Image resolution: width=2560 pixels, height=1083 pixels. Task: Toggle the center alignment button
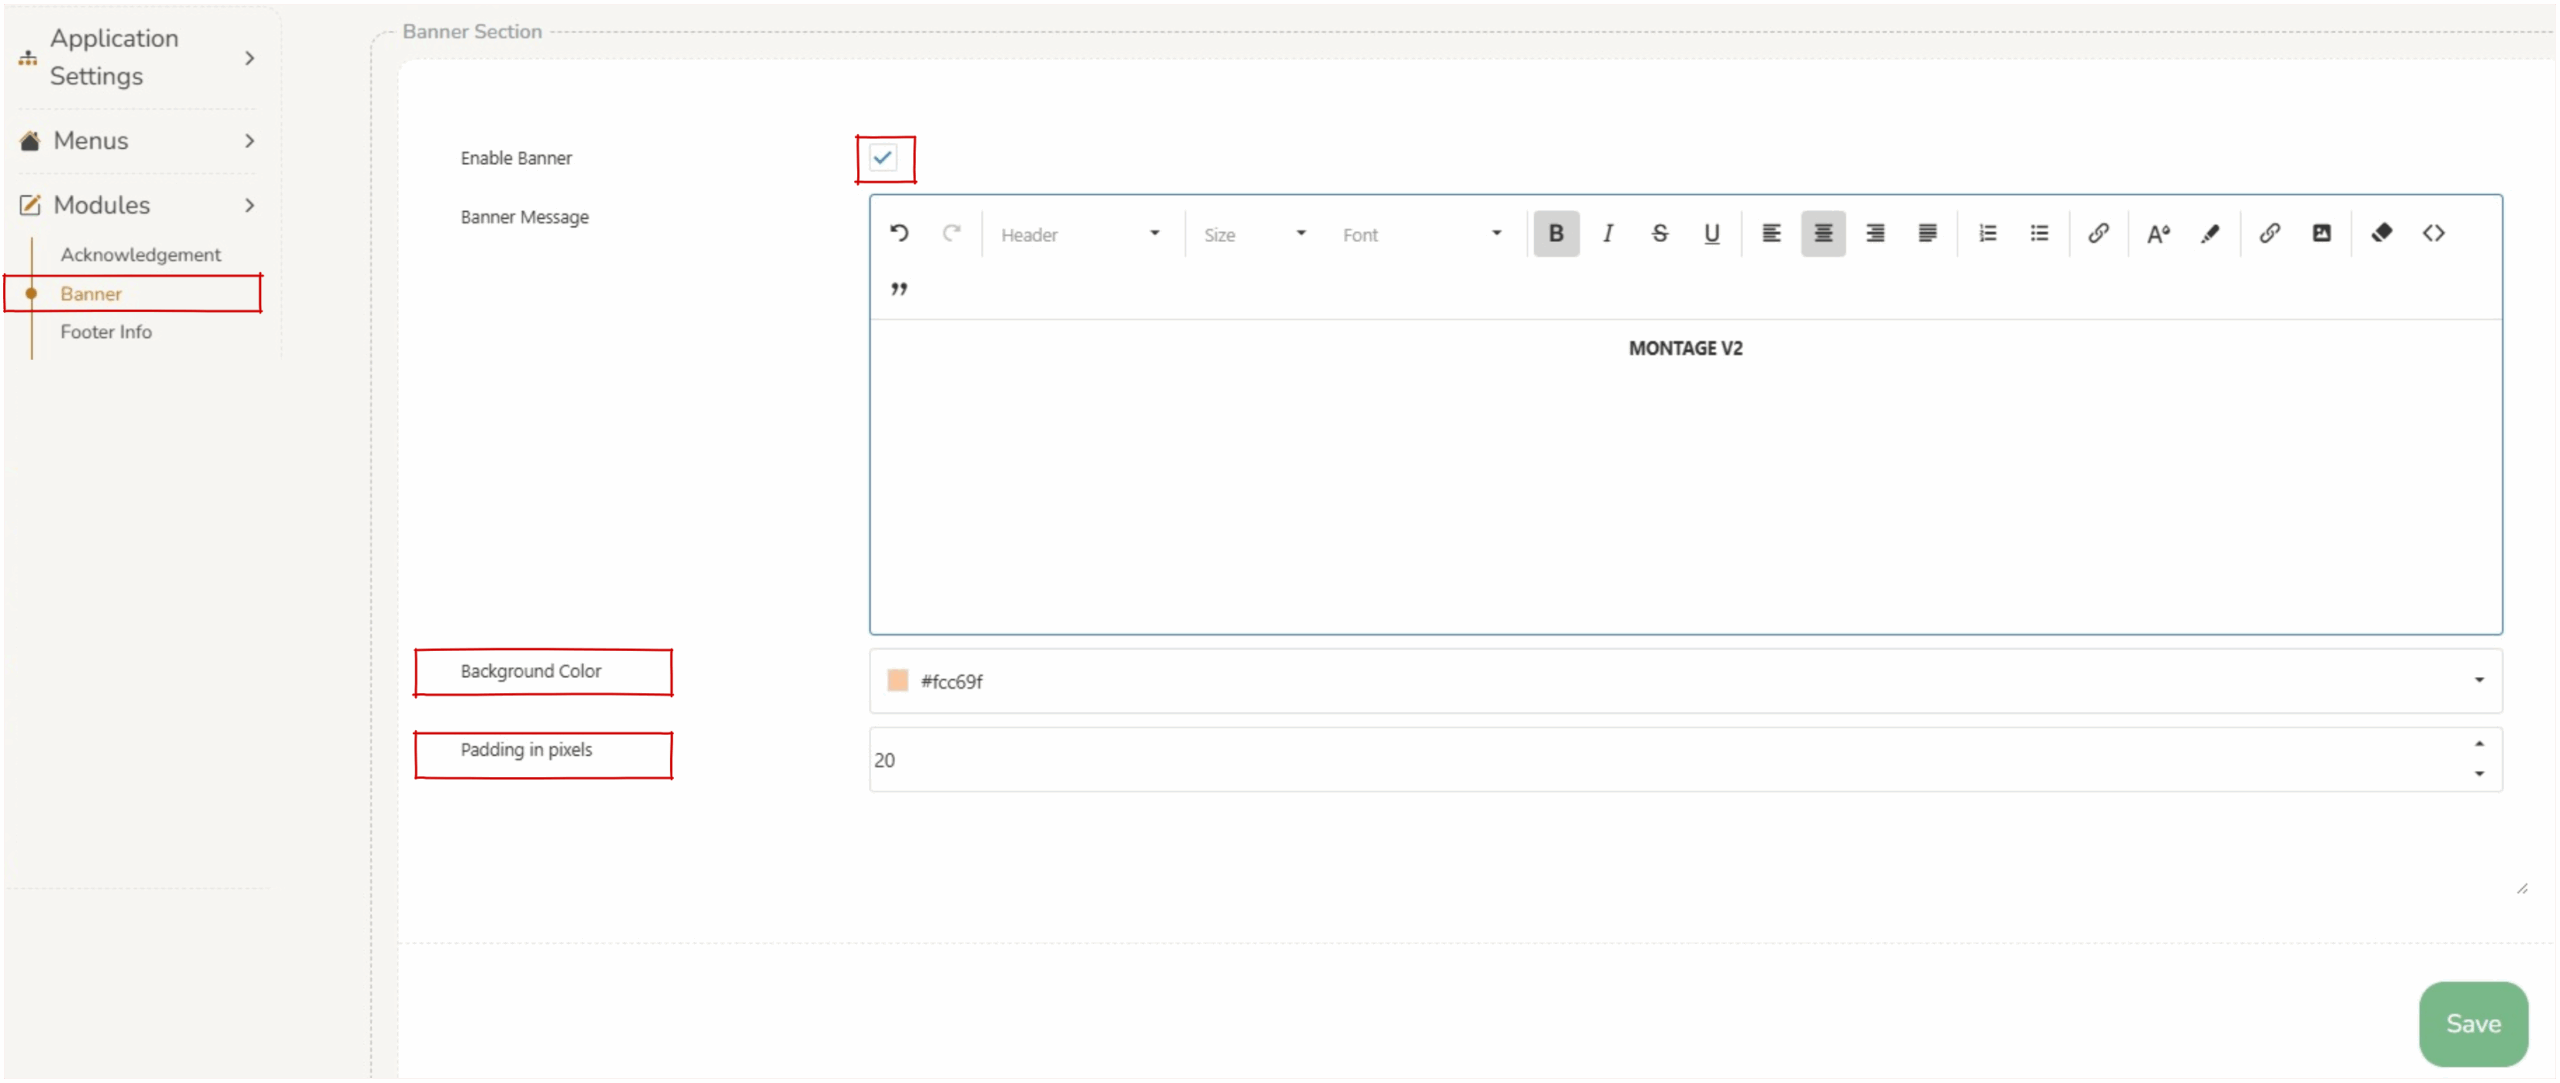pyautogui.click(x=1823, y=233)
